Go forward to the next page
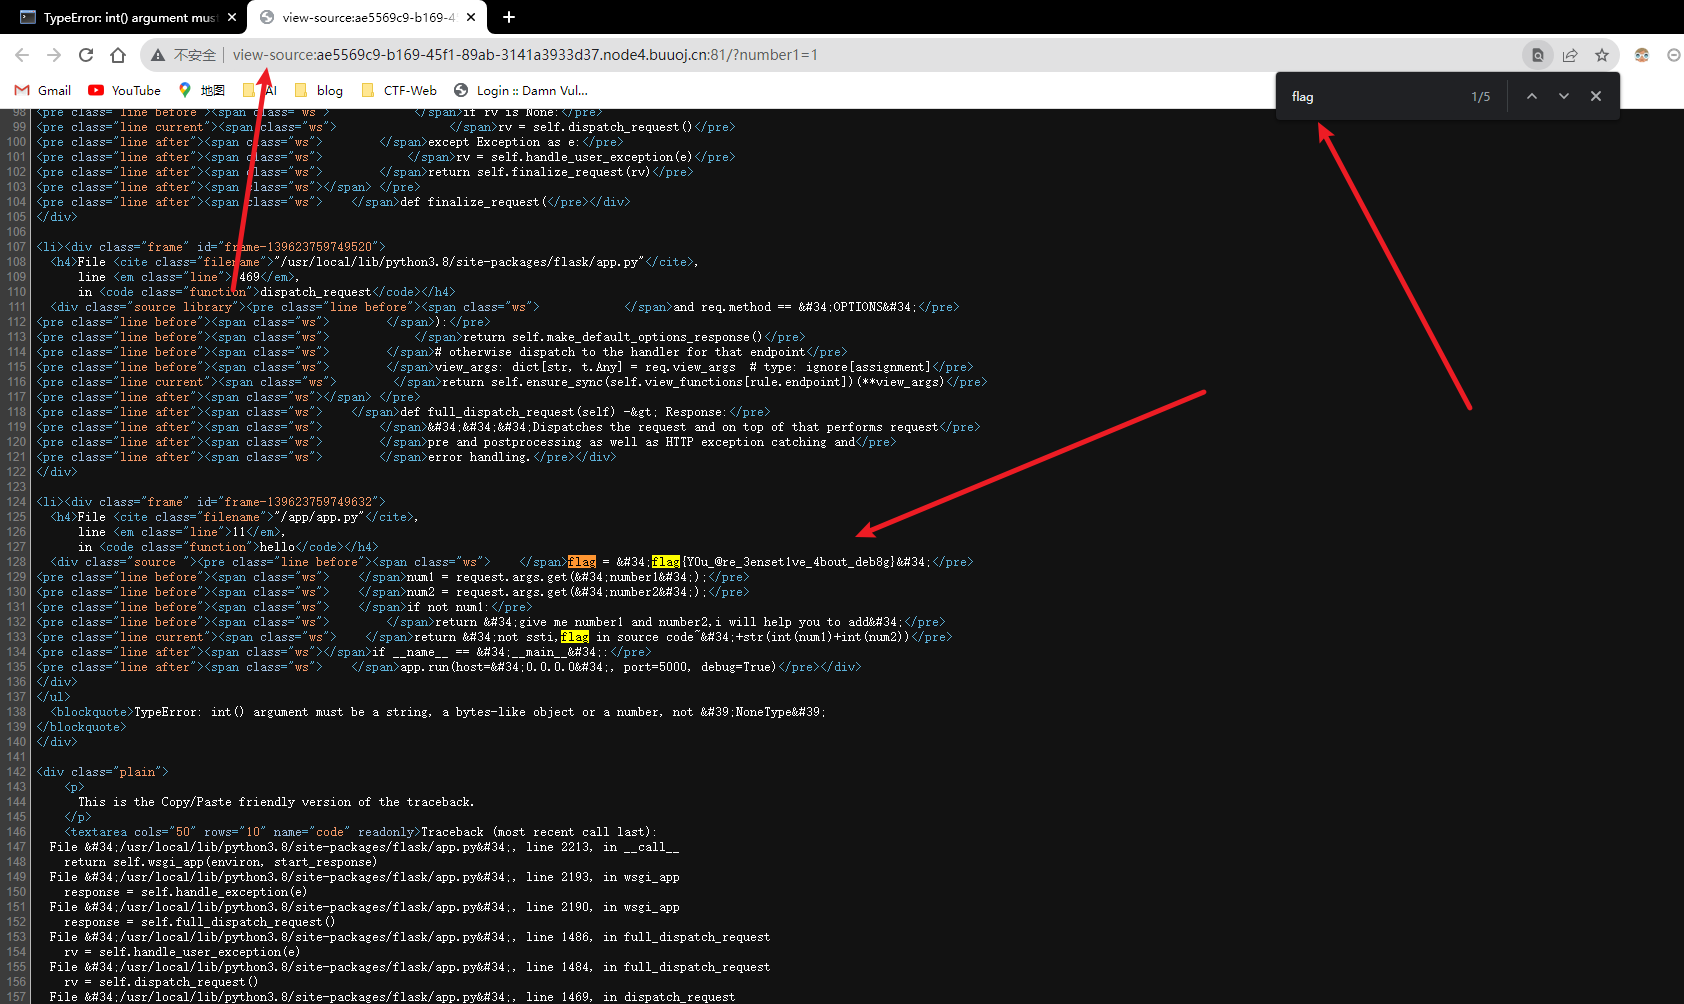Image resolution: width=1684 pixels, height=1004 pixels. coord(54,55)
